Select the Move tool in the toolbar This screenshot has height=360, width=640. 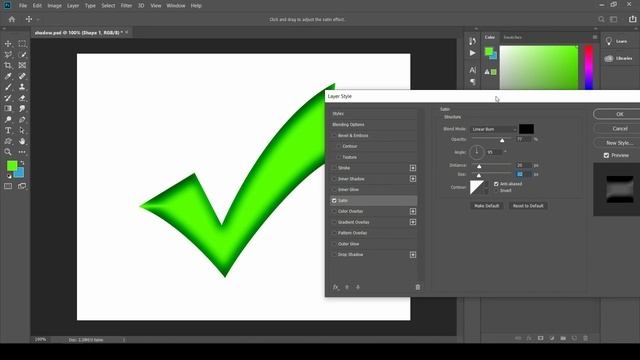tap(8, 44)
